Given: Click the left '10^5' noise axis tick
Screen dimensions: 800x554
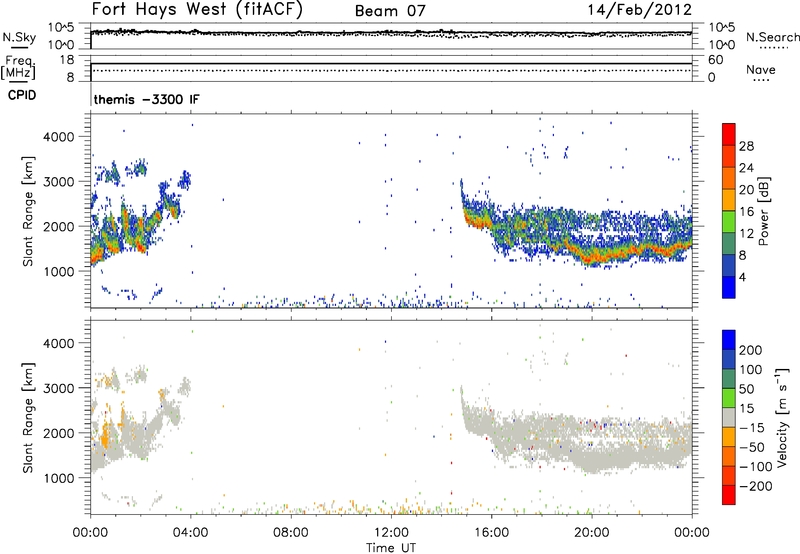Looking at the screenshot, I should 61,27.
